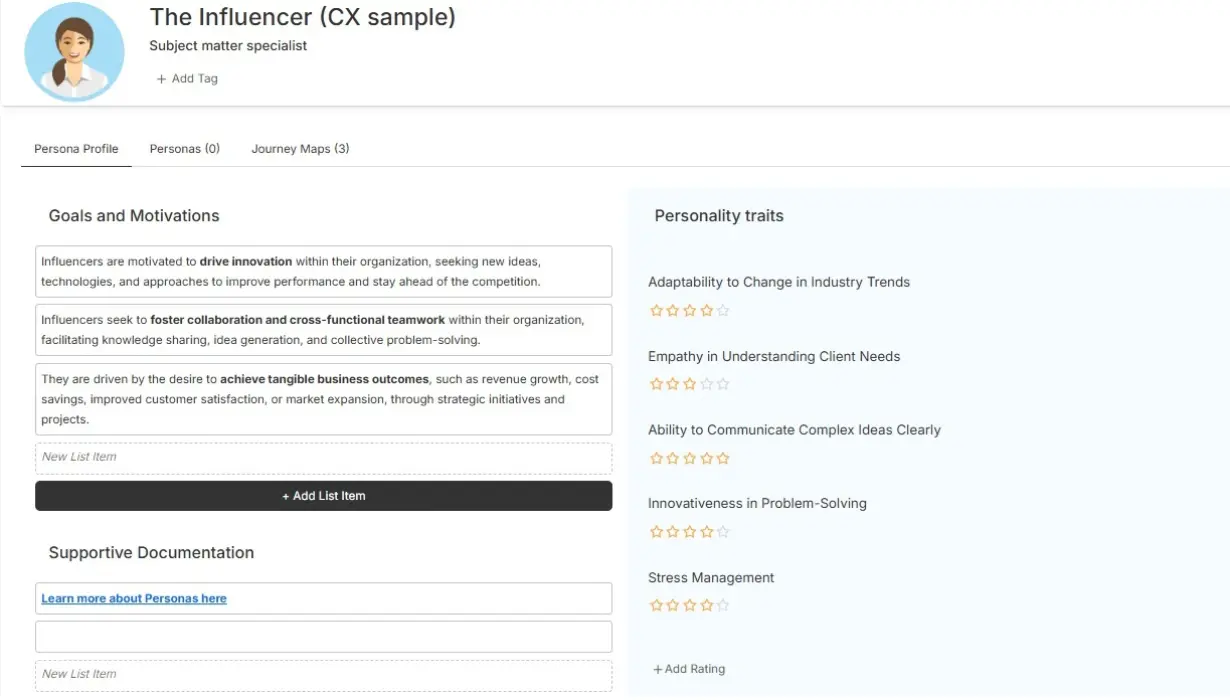Switch to the Journey Maps tab
The image size is (1230, 700).
point(300,148)
